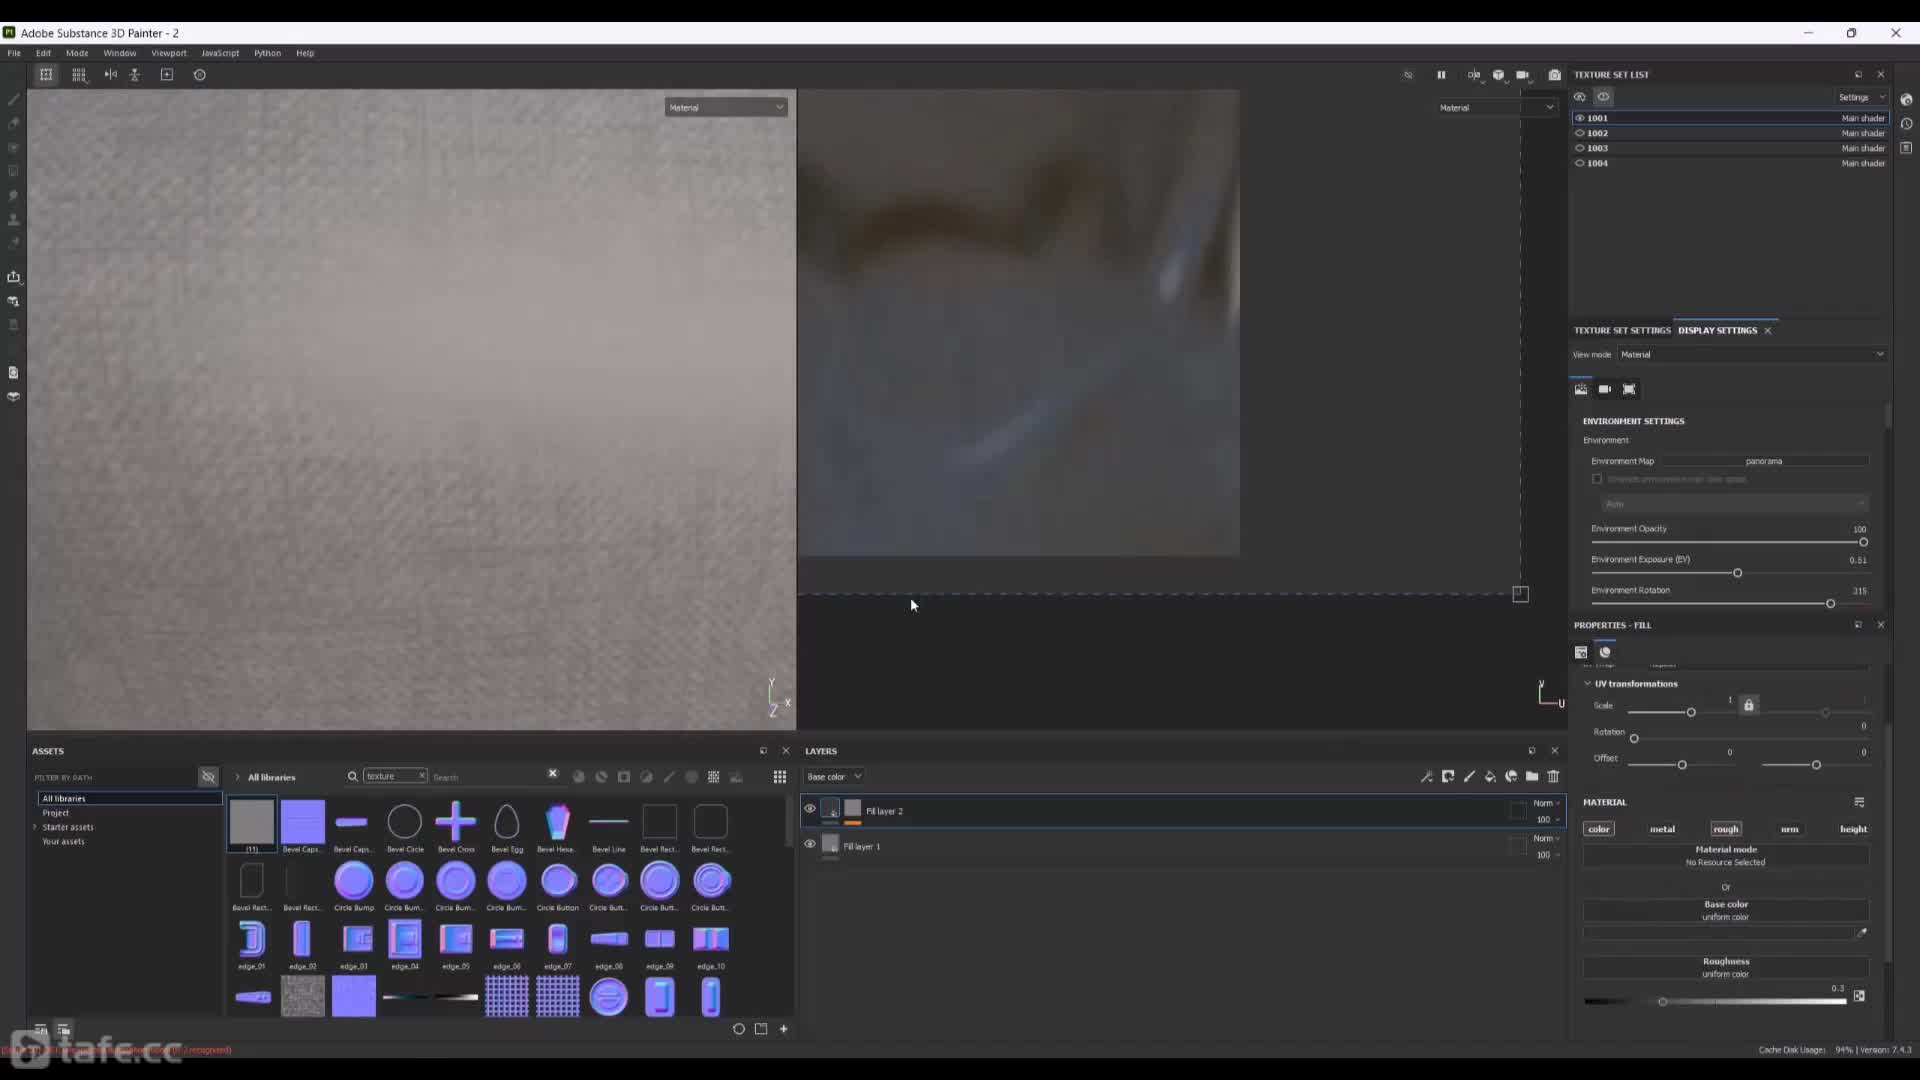1920x1080 pixels.
Task: Open the File menu
Action: [x=14, y=53]
